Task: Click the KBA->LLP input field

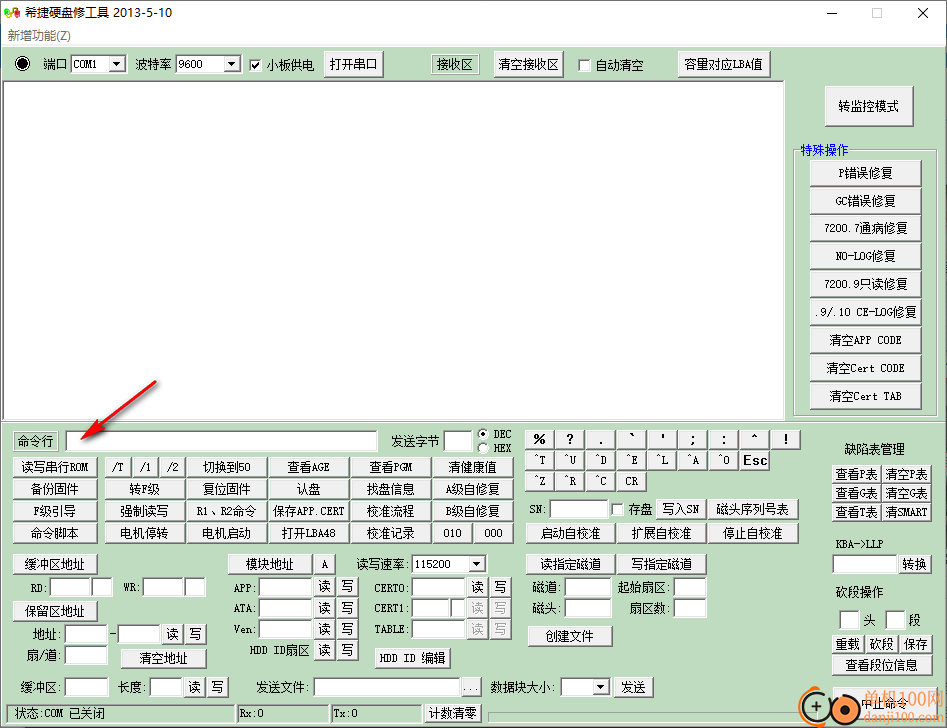Action: 865,564
